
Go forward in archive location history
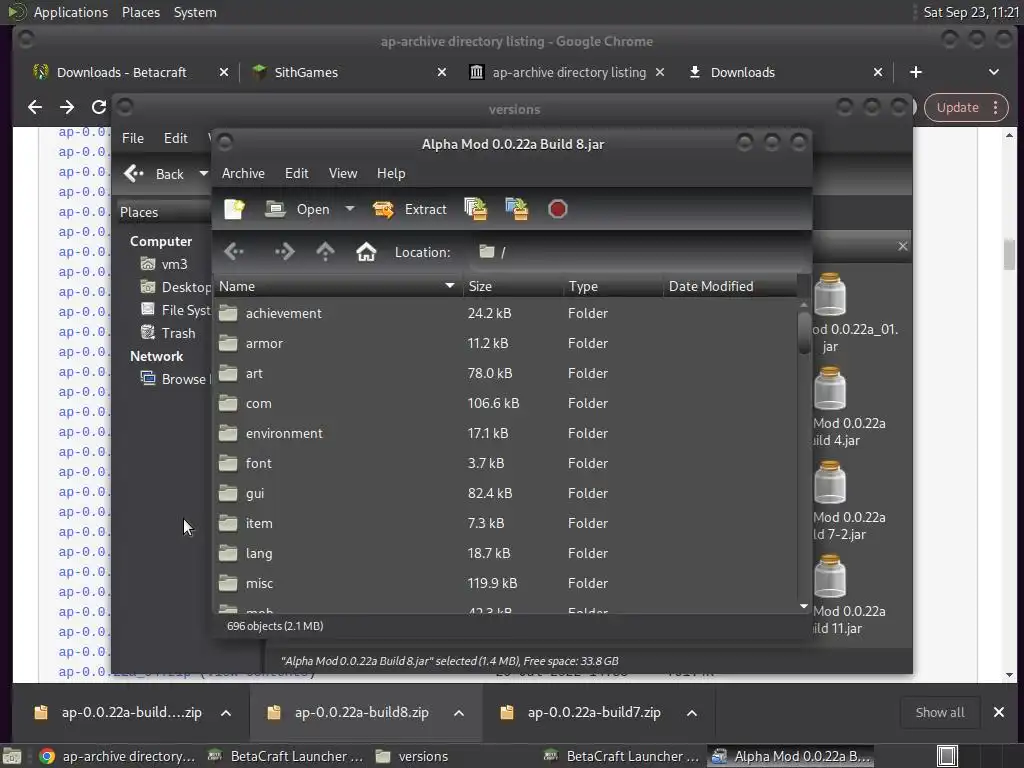[x=284, y=251]
